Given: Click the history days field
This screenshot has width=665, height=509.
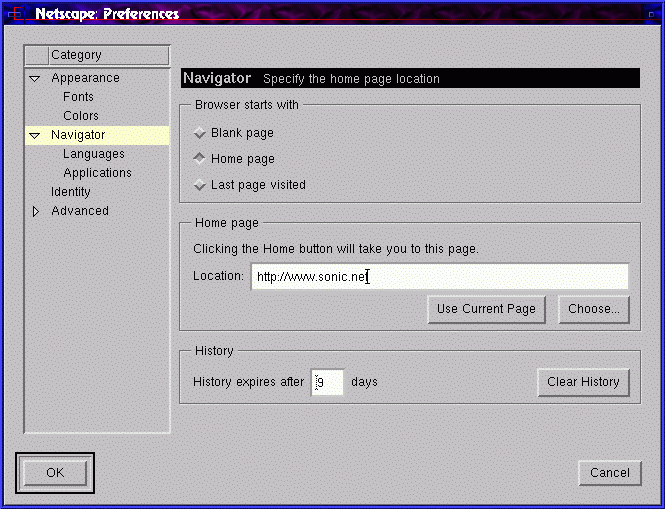Looking at the screenshot, I should pos(327,382).
